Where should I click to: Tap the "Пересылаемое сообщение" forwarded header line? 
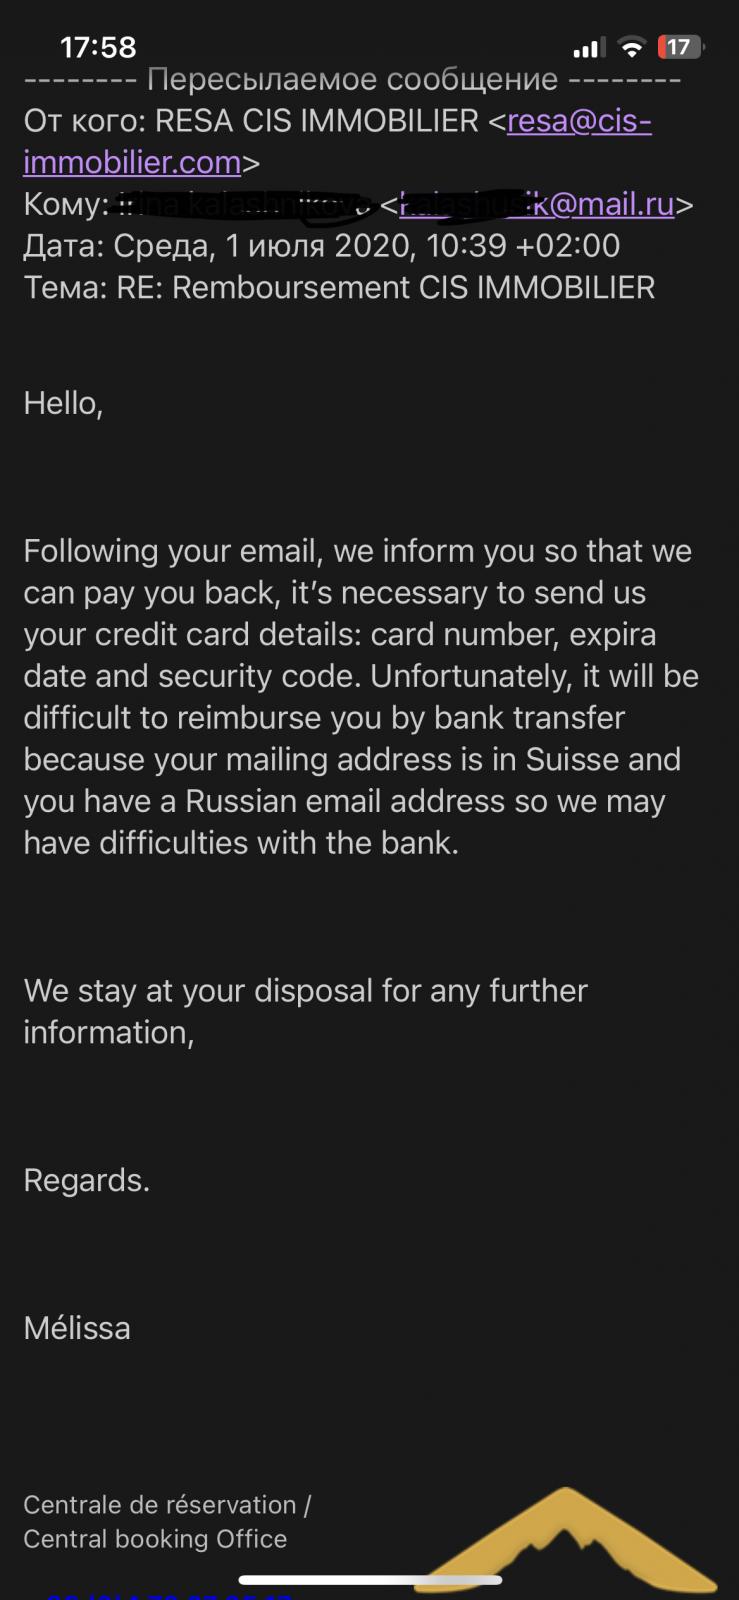pyautogui.click(x=352, y=79)
